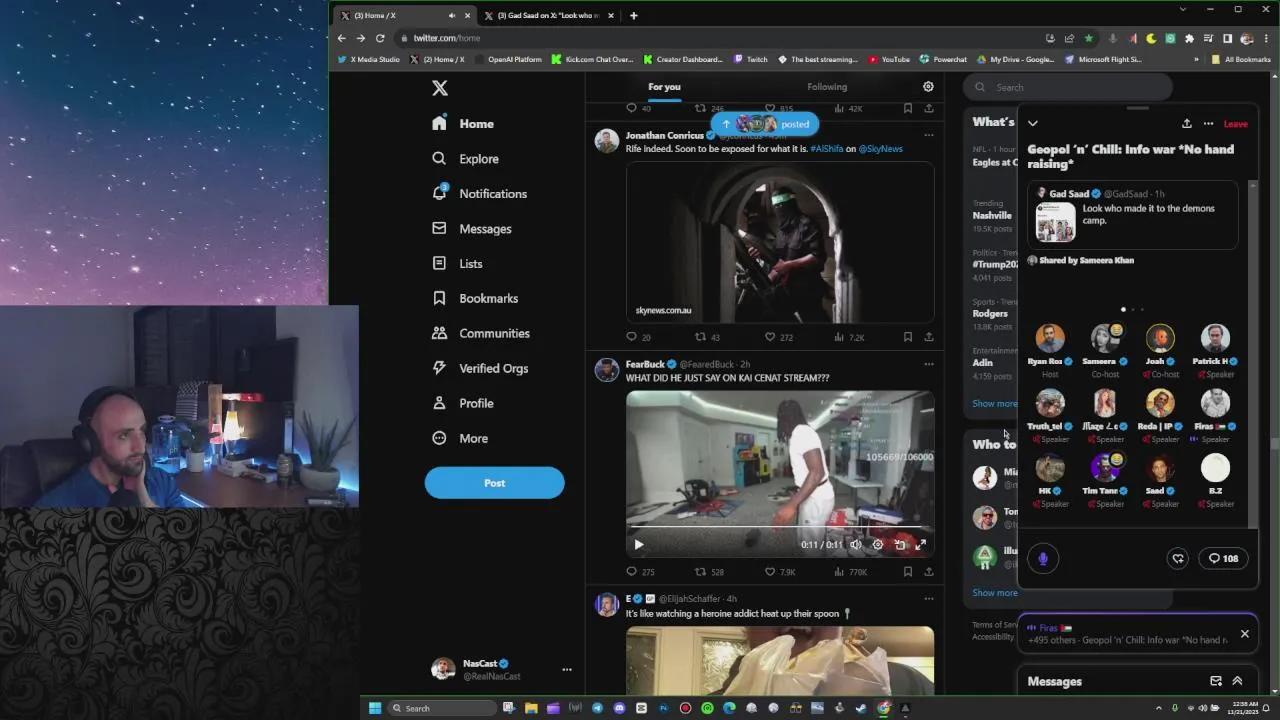Bookmark the Jonathan Conricus post
Viewport: 1280px width, 720px height.
click(x=908, y=337)
